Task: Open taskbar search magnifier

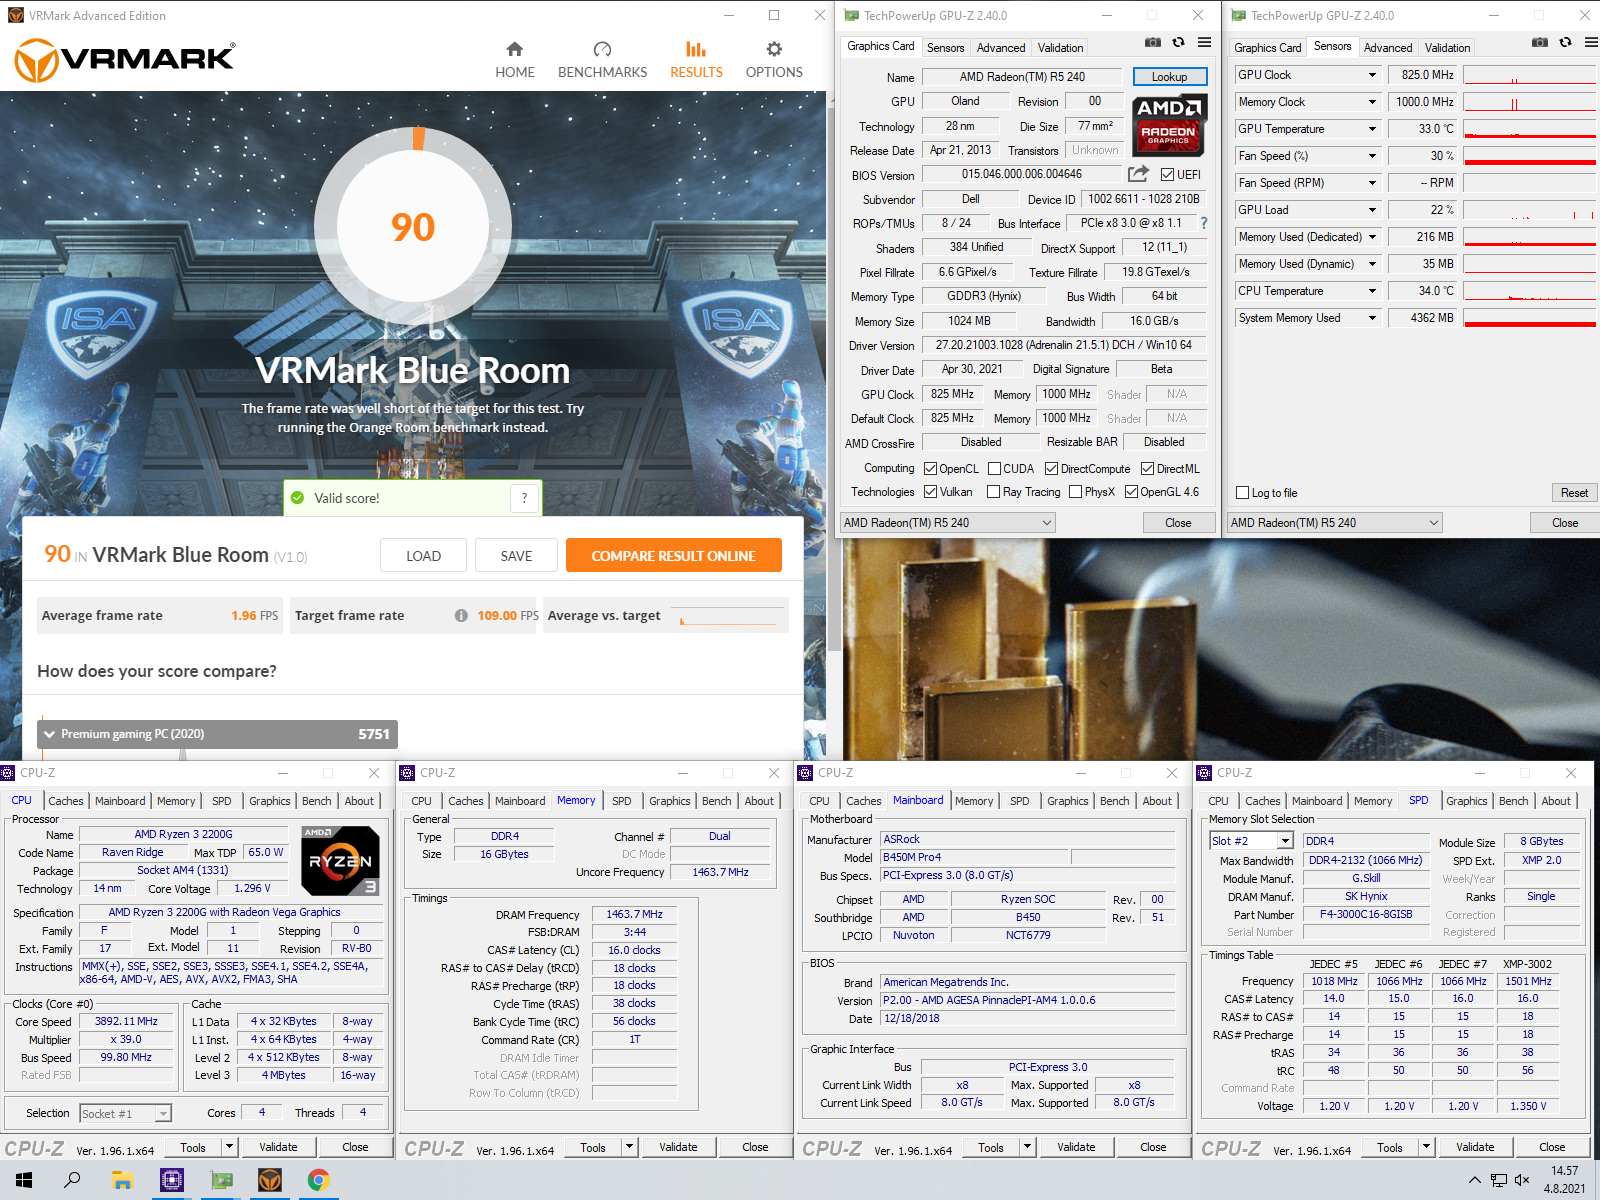Action: pyautogui.click(x=72, y=1180)
